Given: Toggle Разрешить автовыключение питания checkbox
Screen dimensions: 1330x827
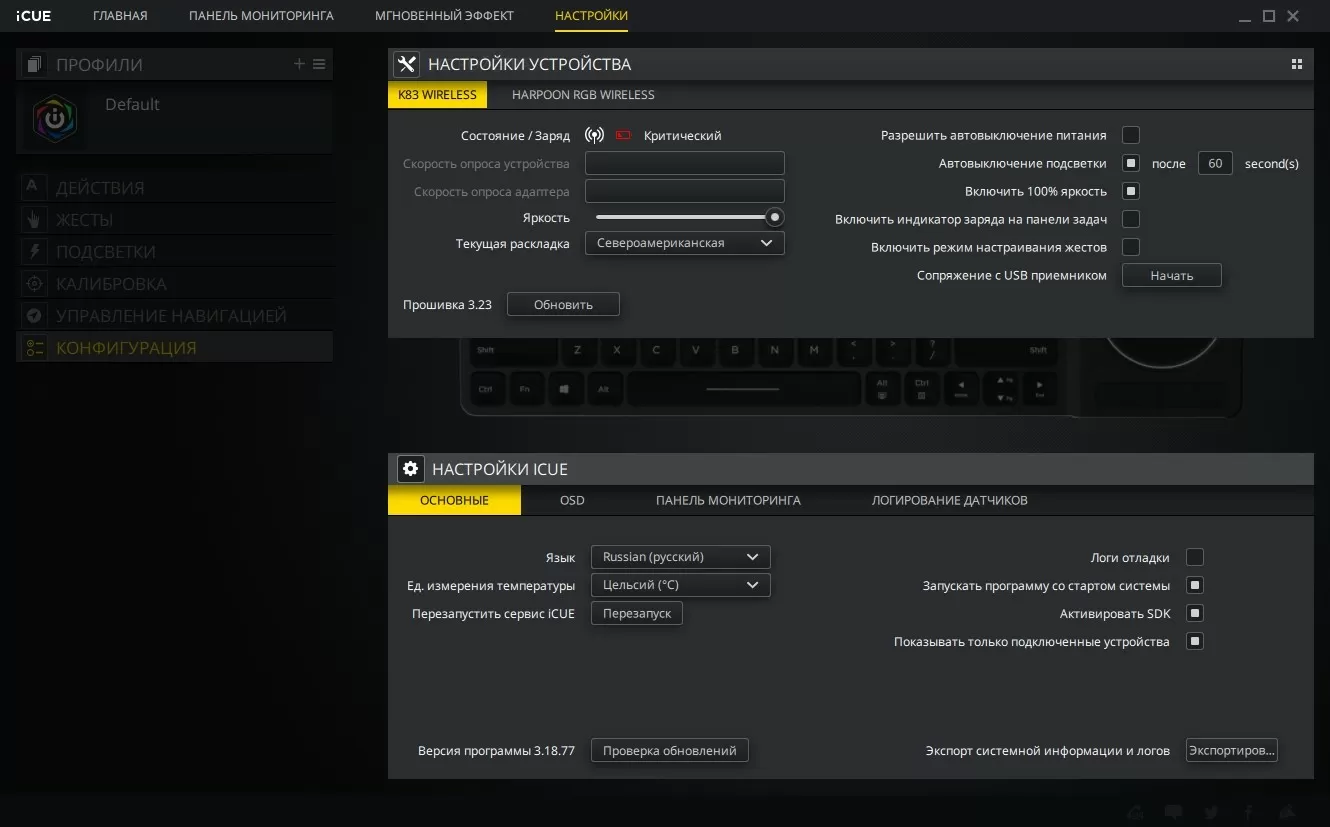Looking at the screenshot, I should (x=1131, y=135).
